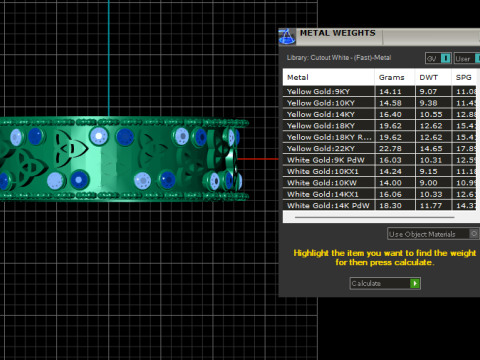The width and height of the screenshot is (480, 360).
Task: Select the Yellow Gold:14KY row
Action: tap(380, 114)
